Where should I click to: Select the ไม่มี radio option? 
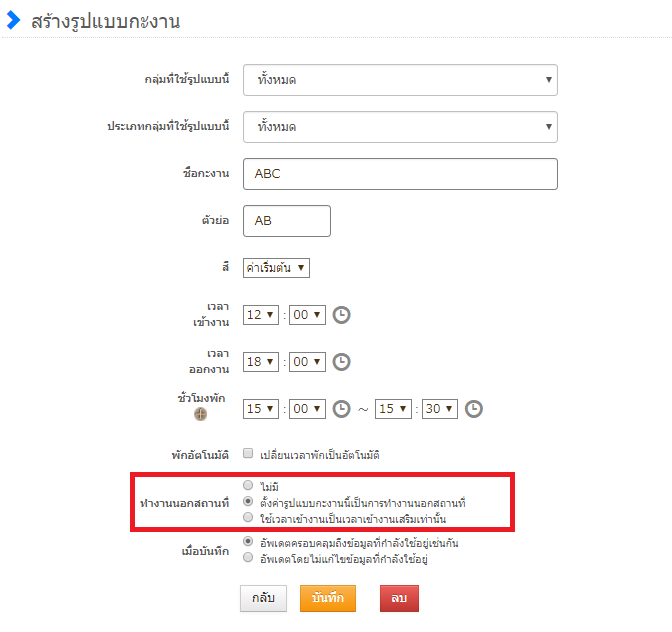click(x=248, y=485)
